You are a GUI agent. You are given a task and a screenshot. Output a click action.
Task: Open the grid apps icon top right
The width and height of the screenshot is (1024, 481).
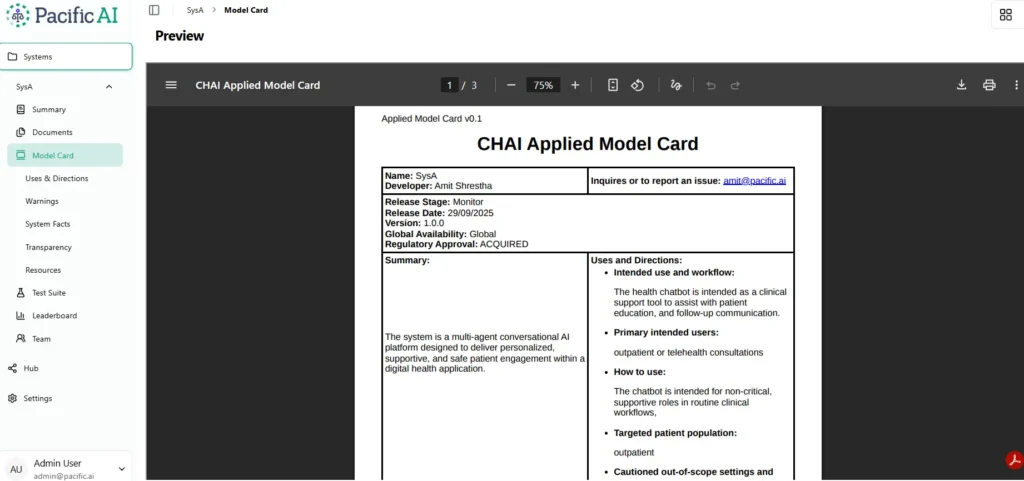(x=1005, y=14)
